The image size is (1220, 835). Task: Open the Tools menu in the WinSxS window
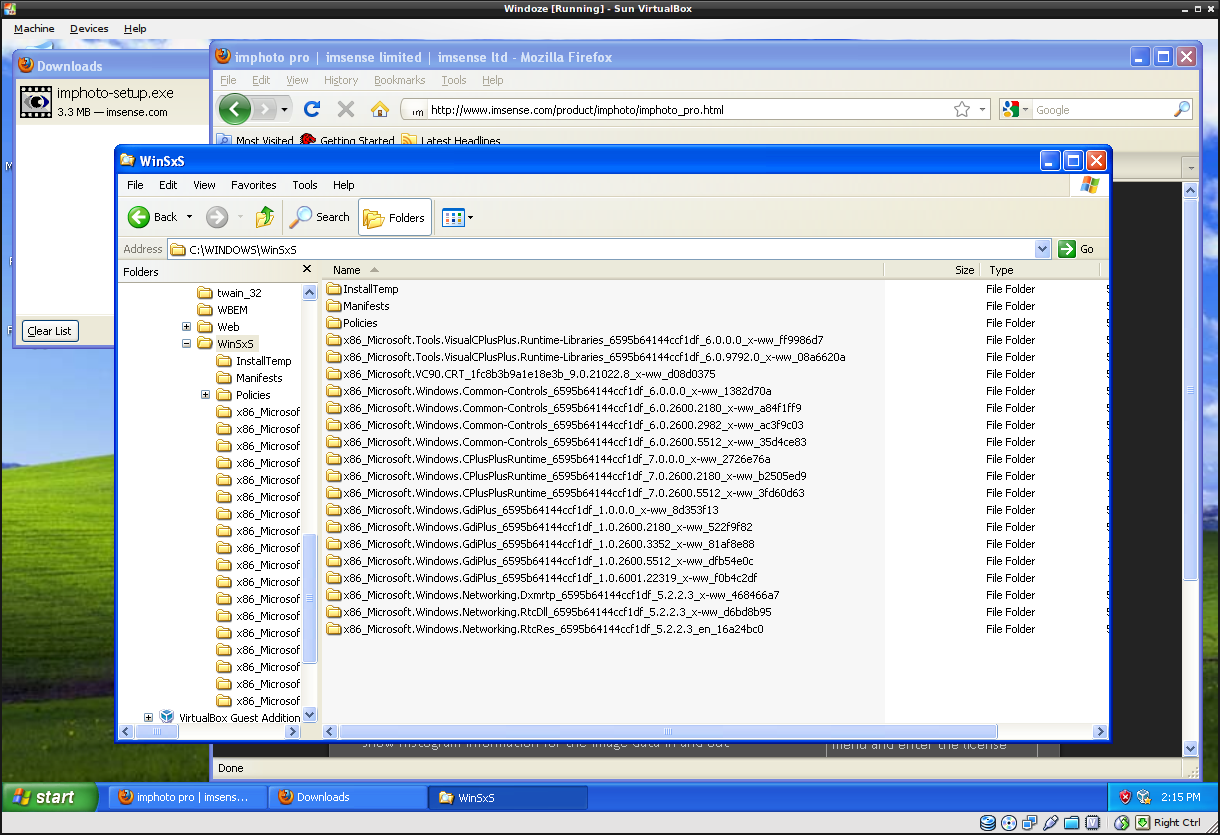coord(305,185)
